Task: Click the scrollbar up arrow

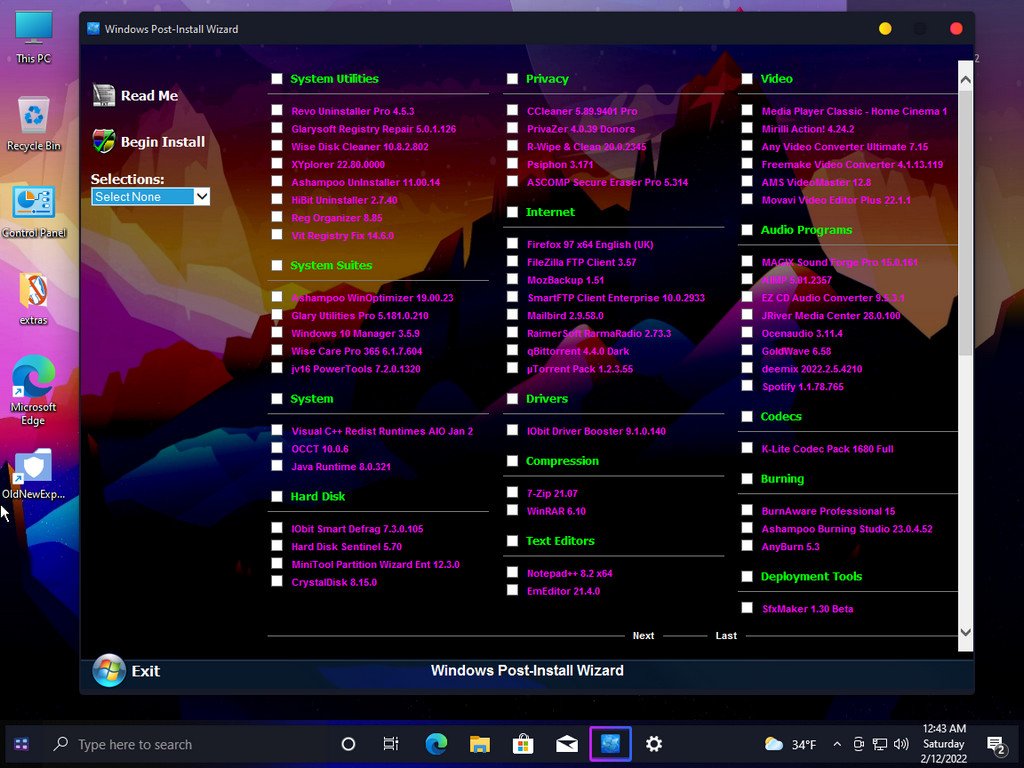Action: (965, 80)
